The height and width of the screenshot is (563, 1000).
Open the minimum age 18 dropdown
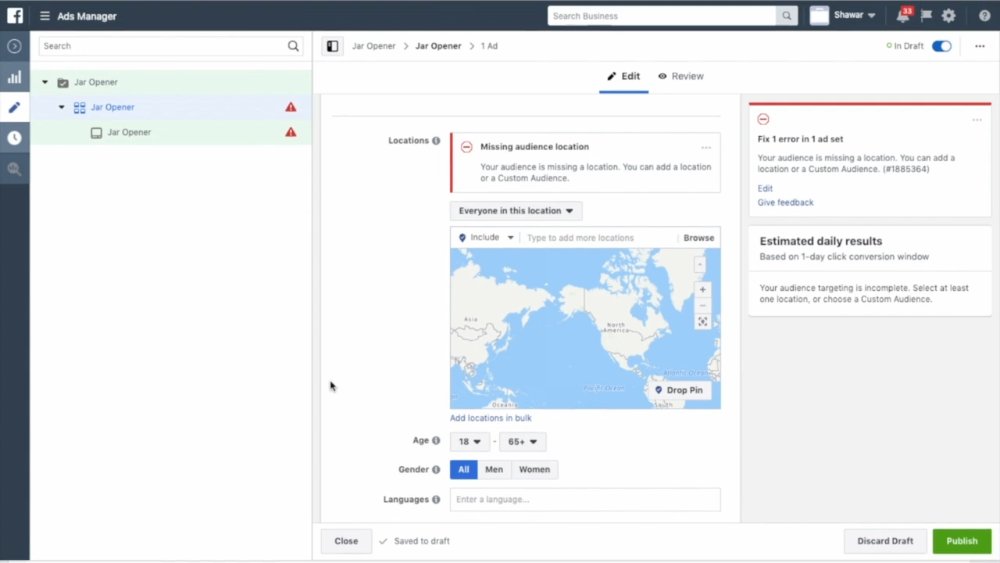(x=470, y=441)
